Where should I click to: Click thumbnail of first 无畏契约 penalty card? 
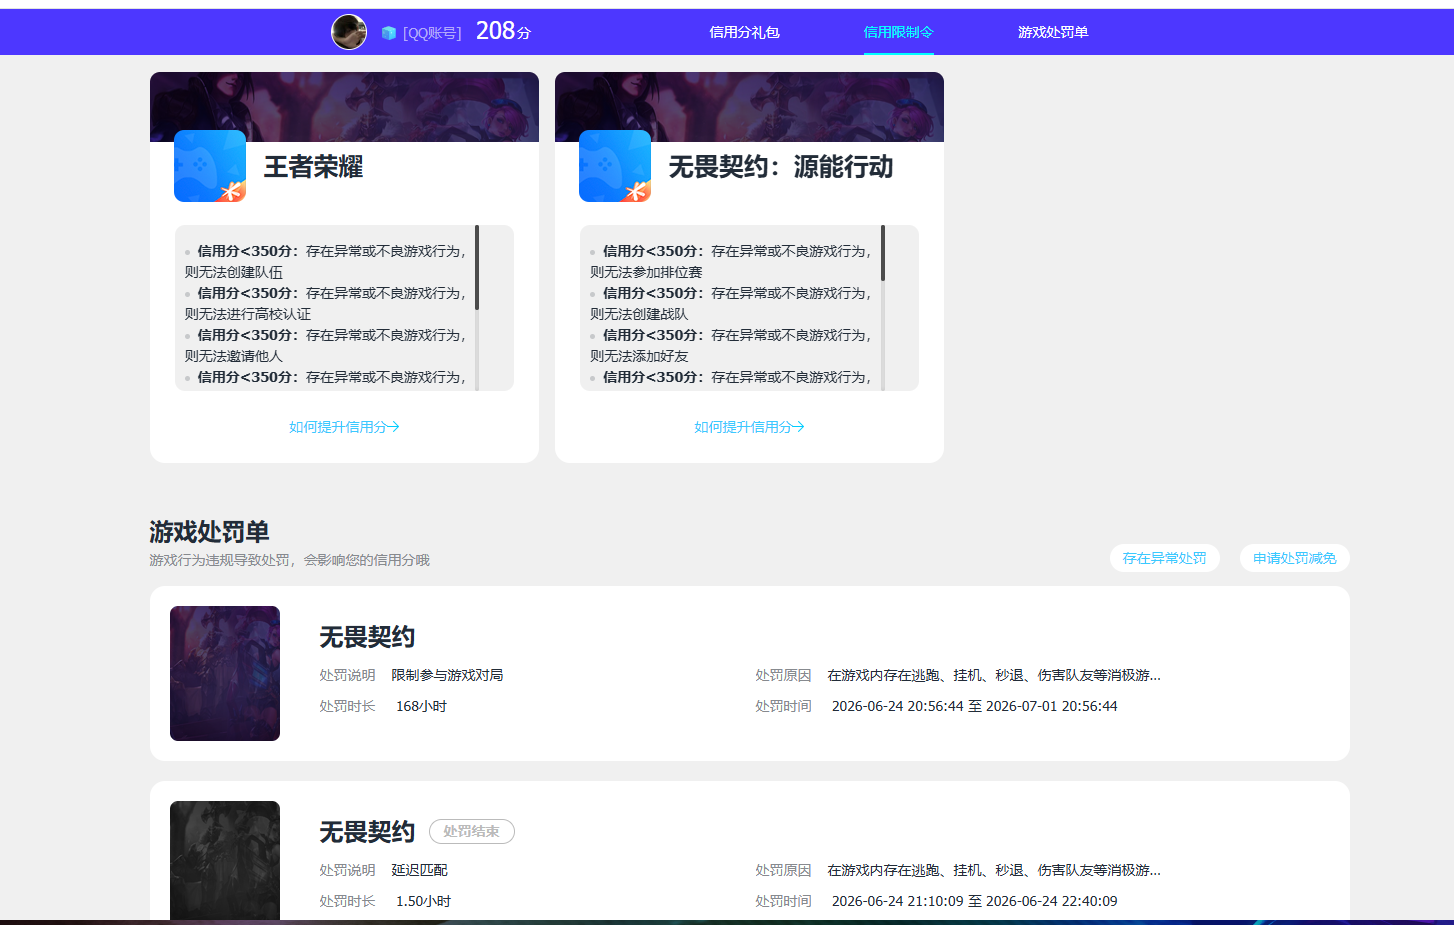225,673
